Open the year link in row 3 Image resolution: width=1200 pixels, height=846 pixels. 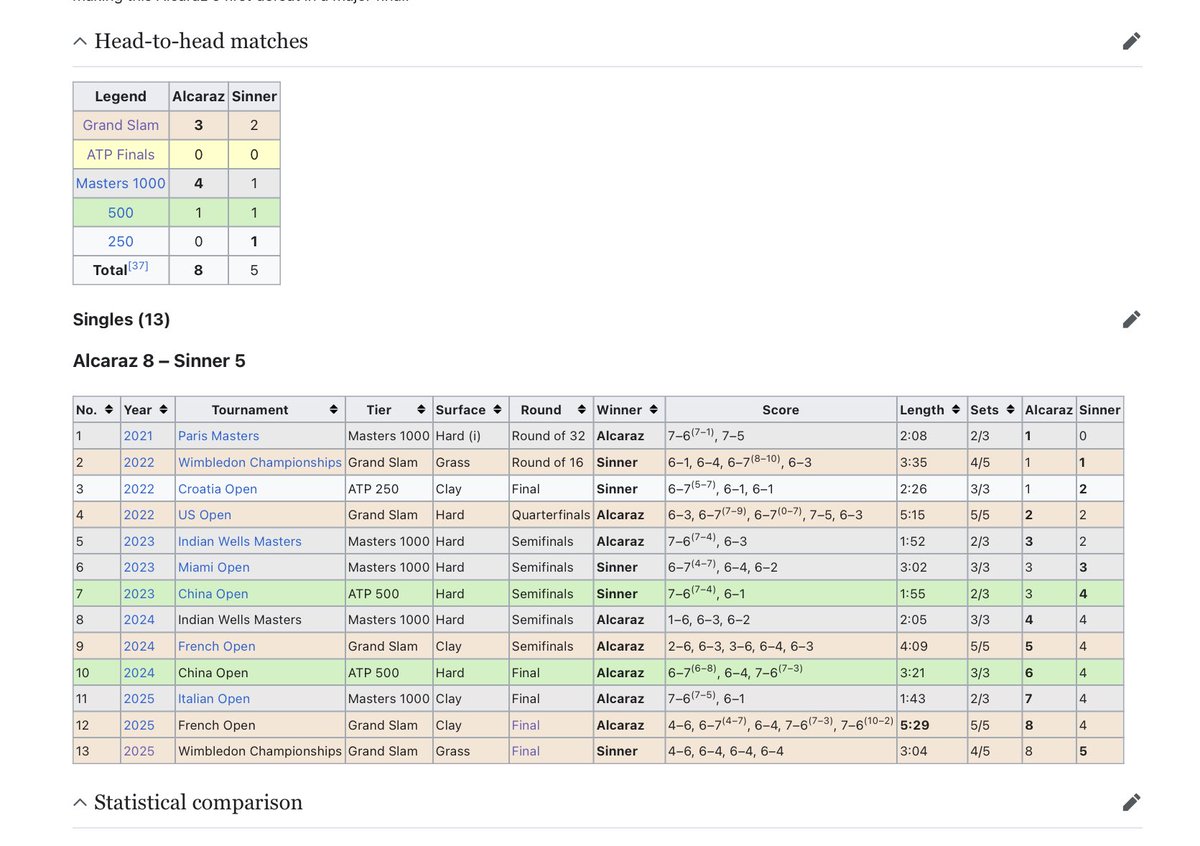(x=139, y=489)
